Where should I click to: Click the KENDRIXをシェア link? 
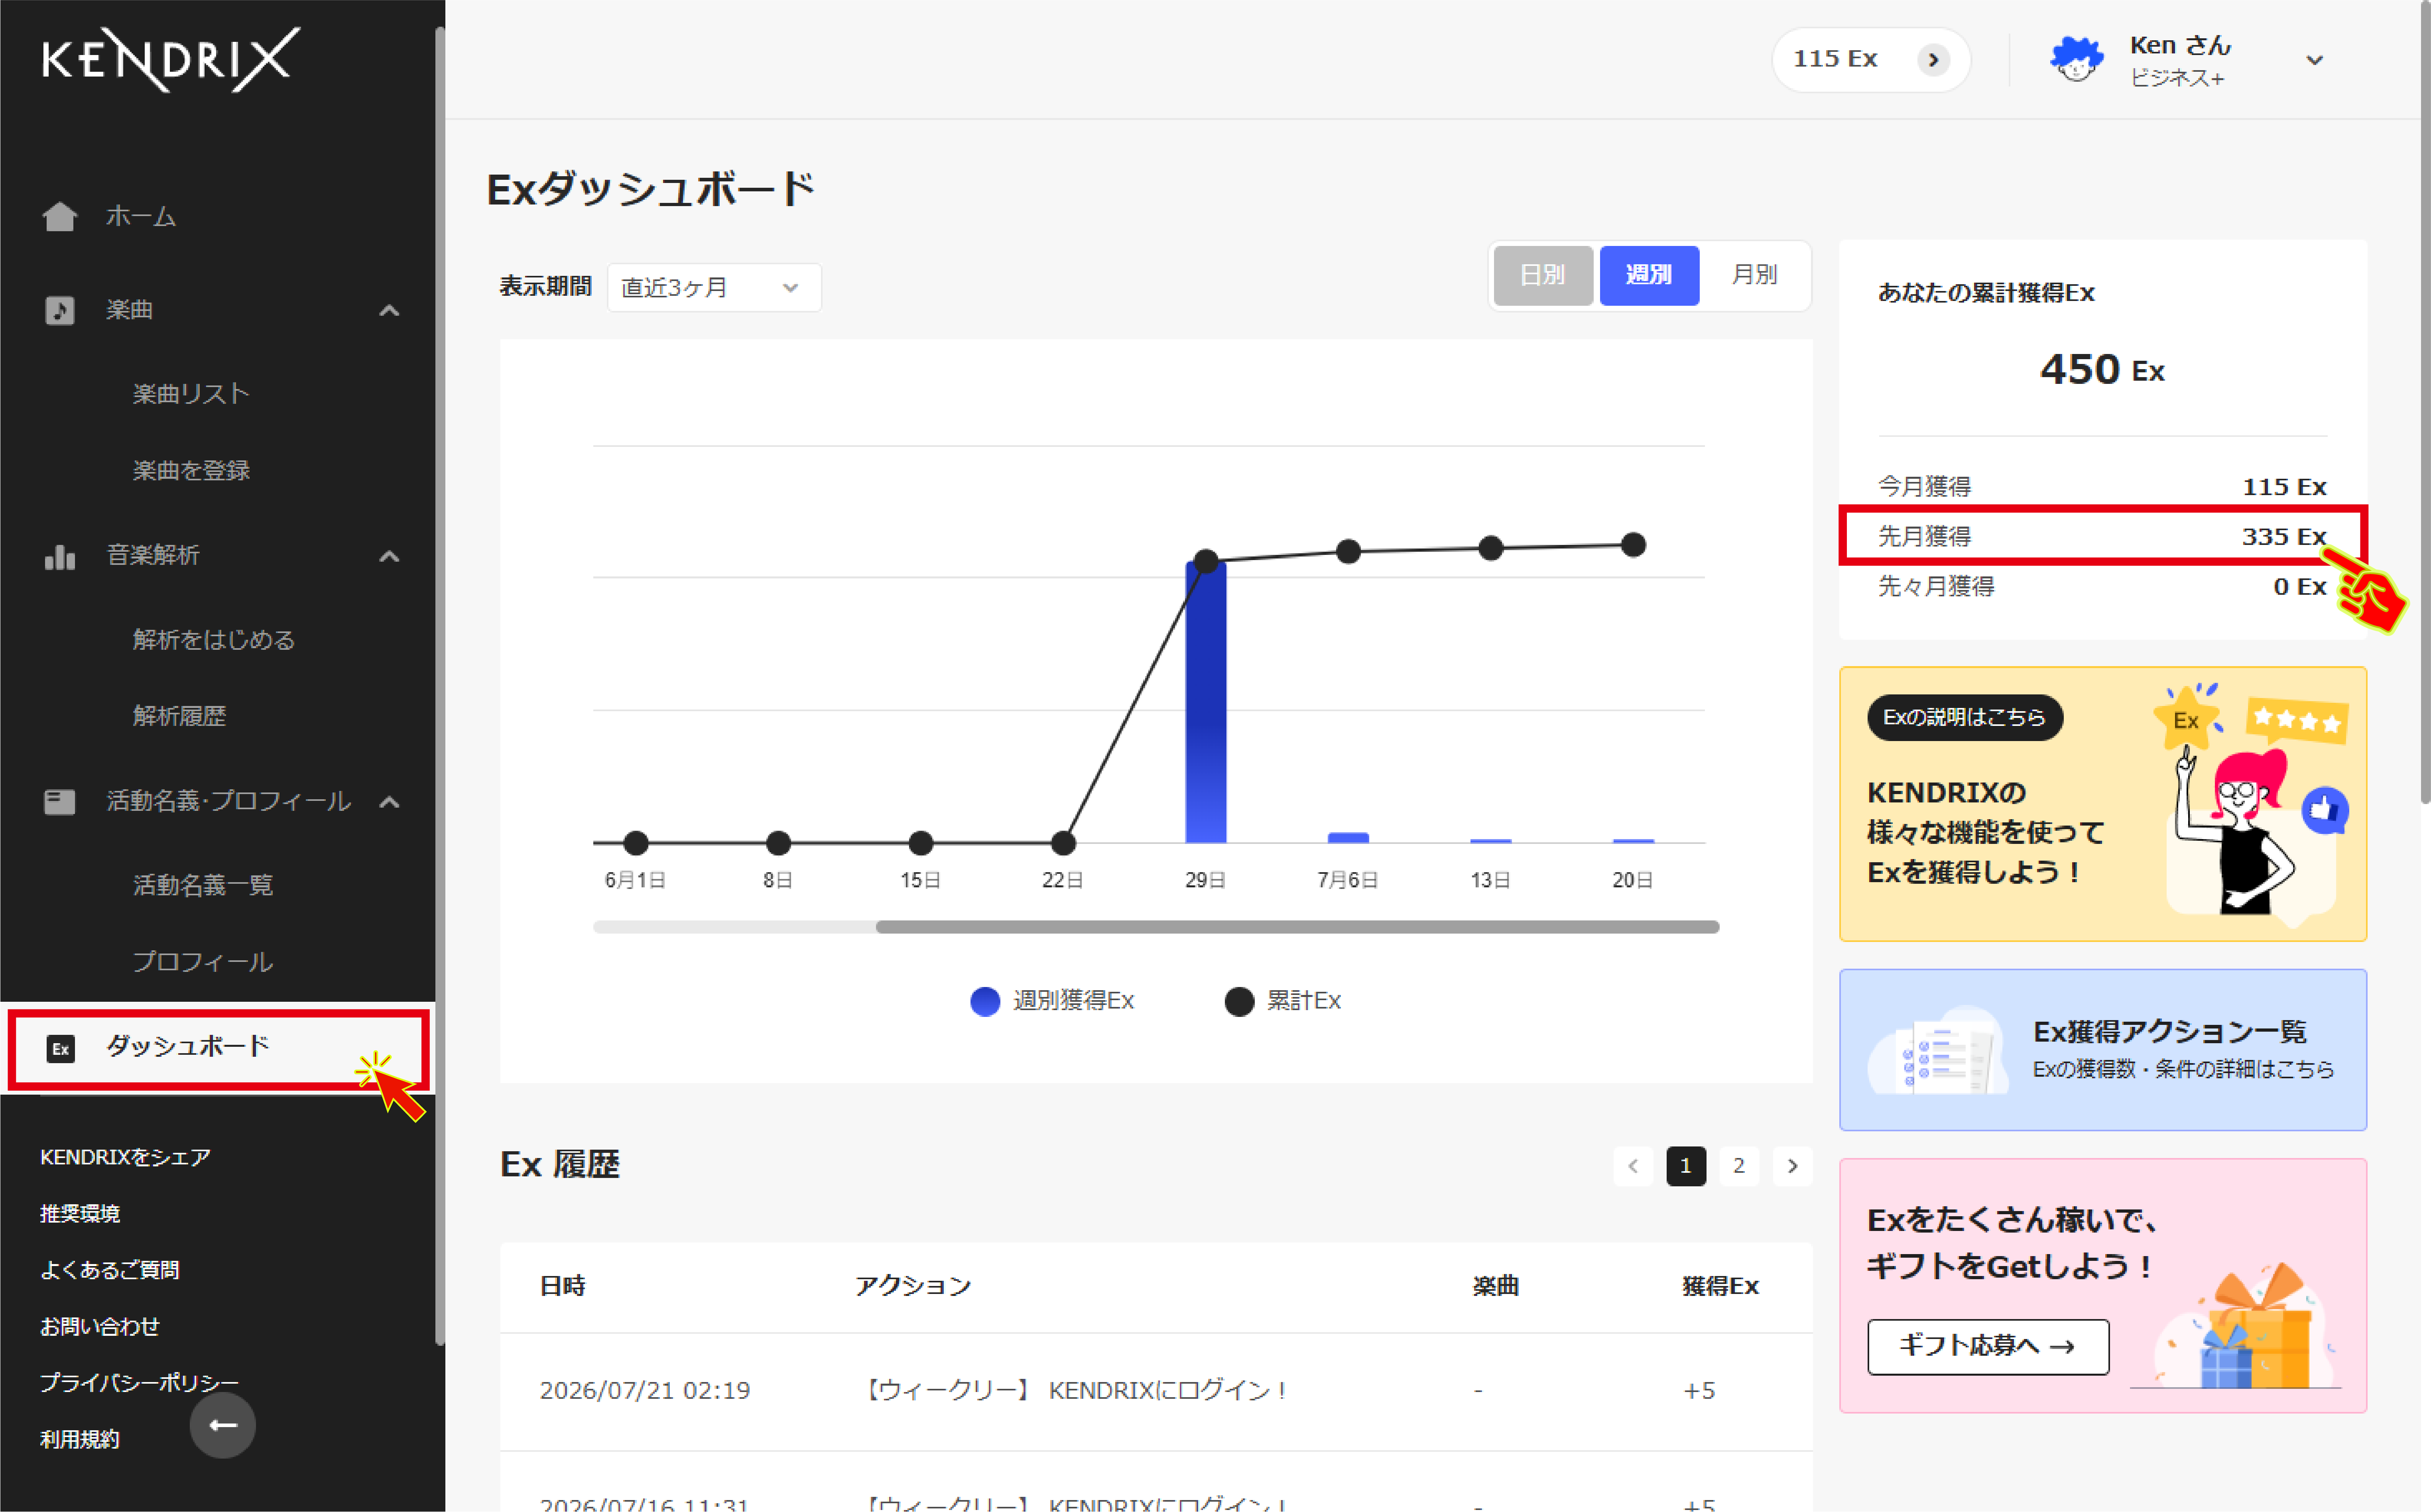pos(125,1157)
